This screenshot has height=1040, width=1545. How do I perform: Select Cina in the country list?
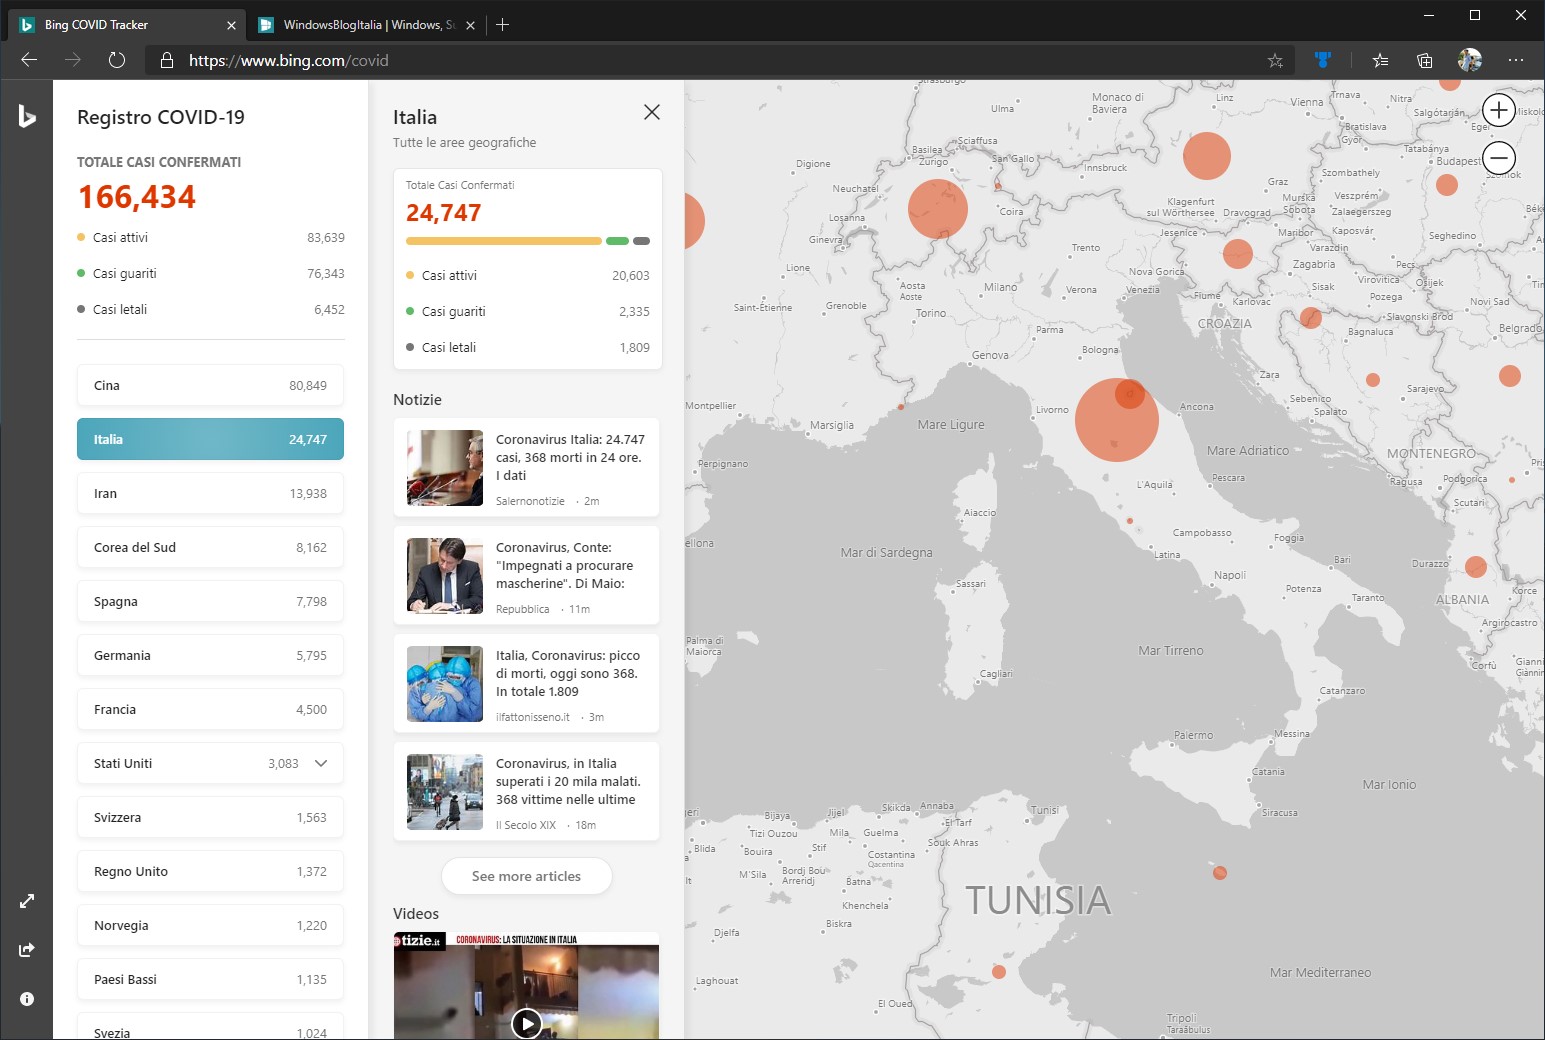tap(210, 385)
